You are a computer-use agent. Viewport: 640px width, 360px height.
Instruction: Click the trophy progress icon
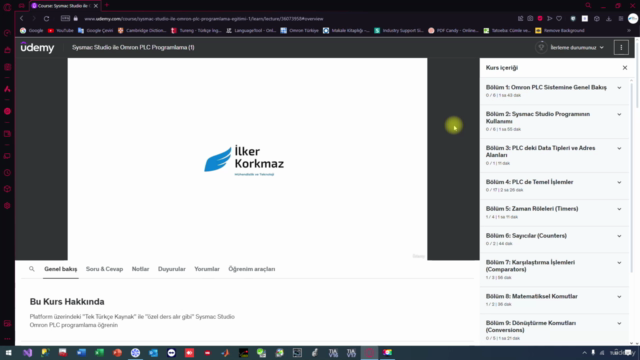coord(541,47)
